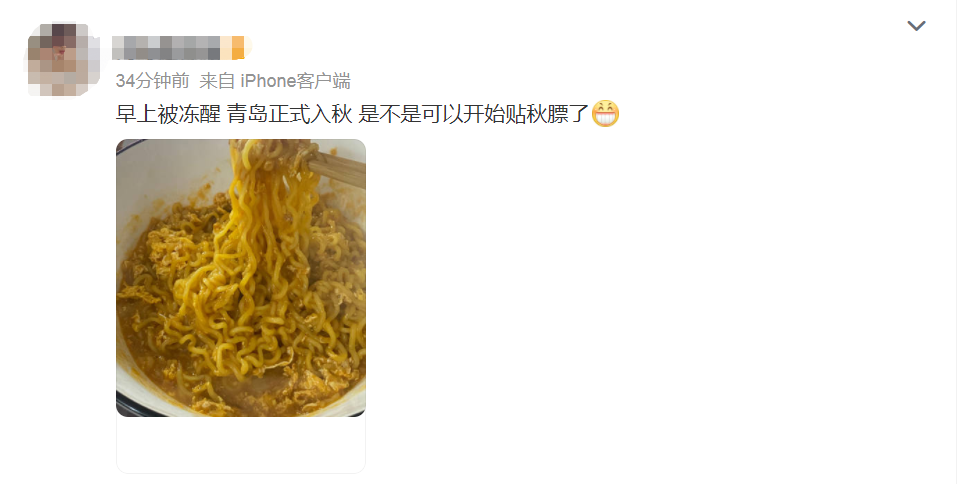Open the poster's blurred profile avatar
The height and width of the screenshot is (484, 957).
click(63, 60)
